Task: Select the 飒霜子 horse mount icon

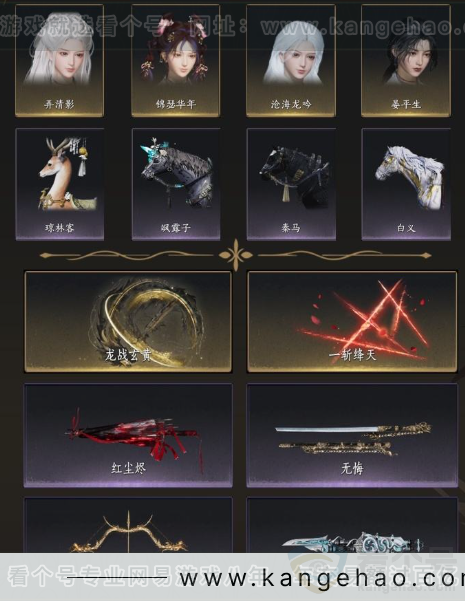Action: tap(176, 184)
